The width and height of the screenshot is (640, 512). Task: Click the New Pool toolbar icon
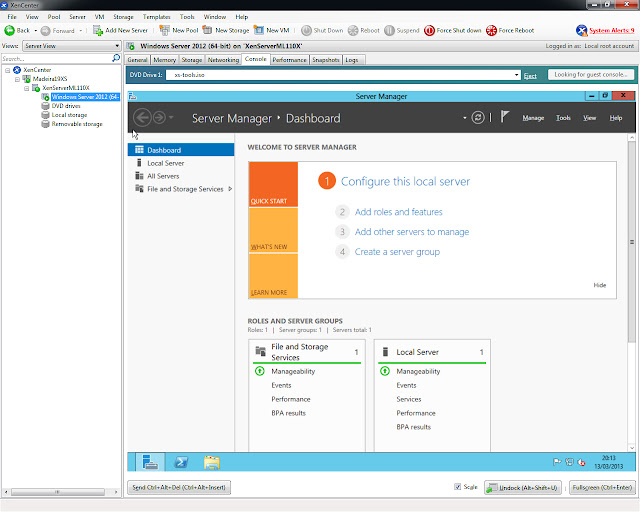(x=164, y=30)
